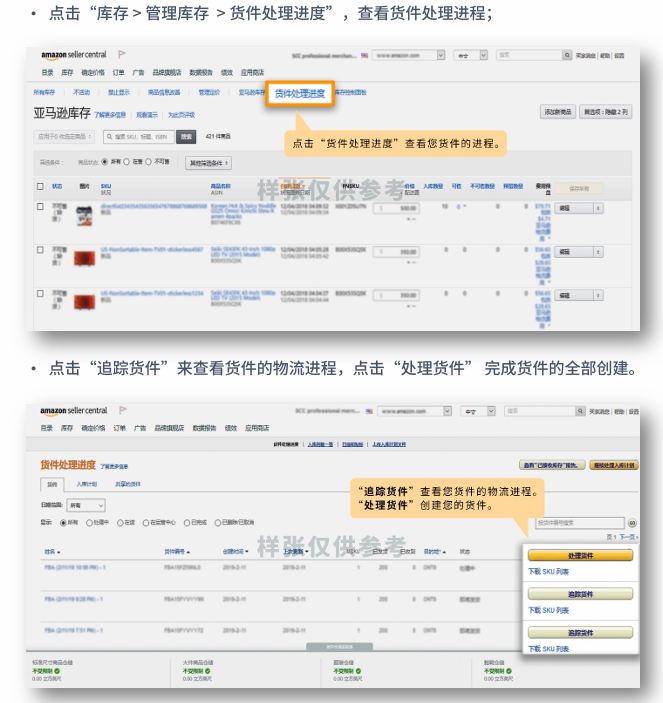Open www.amazon.com marketplace dropdown on 亚马逊库存 page
663x703 pixels.
[408, 55]
